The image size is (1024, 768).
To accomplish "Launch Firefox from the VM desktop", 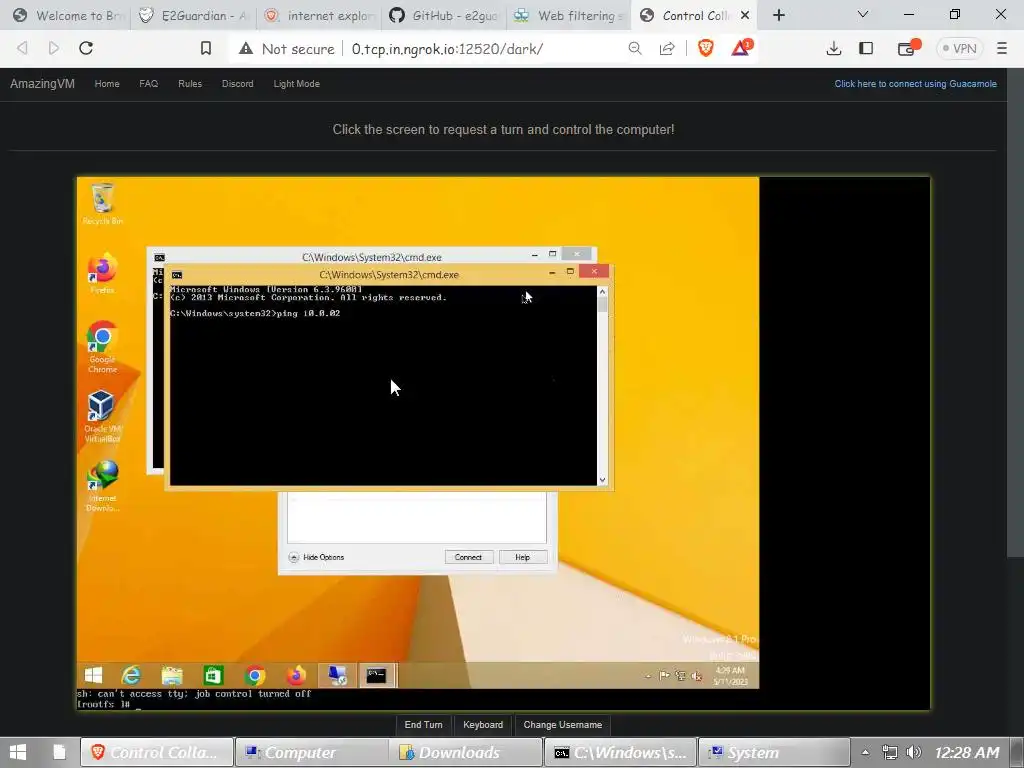I will [x=103, y=272].
